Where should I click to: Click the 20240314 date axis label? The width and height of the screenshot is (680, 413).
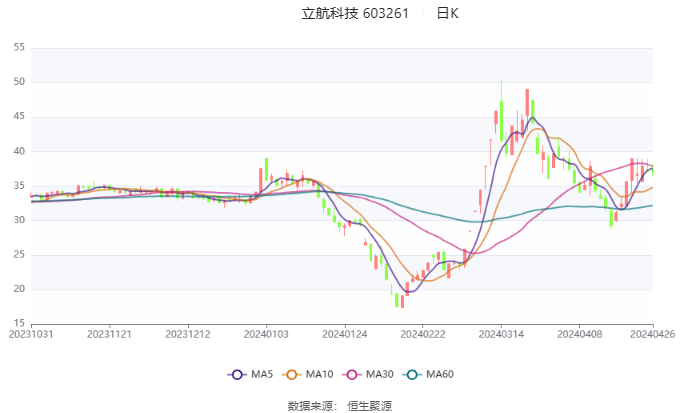[x=501, y=334]
